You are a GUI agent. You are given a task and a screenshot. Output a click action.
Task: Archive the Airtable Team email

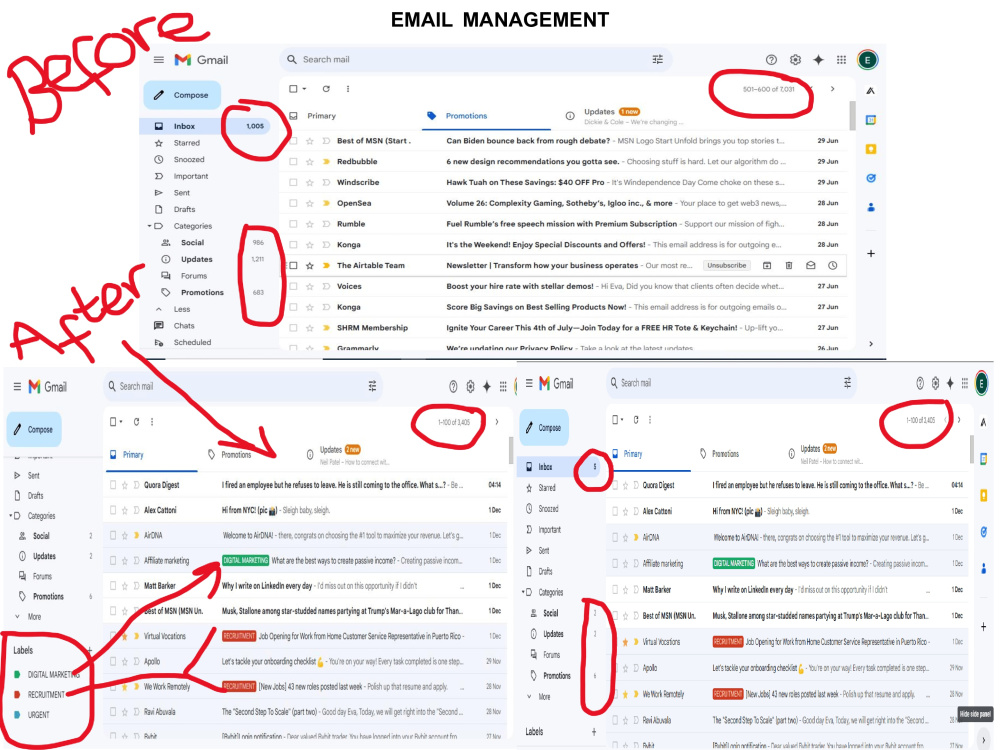767,265
